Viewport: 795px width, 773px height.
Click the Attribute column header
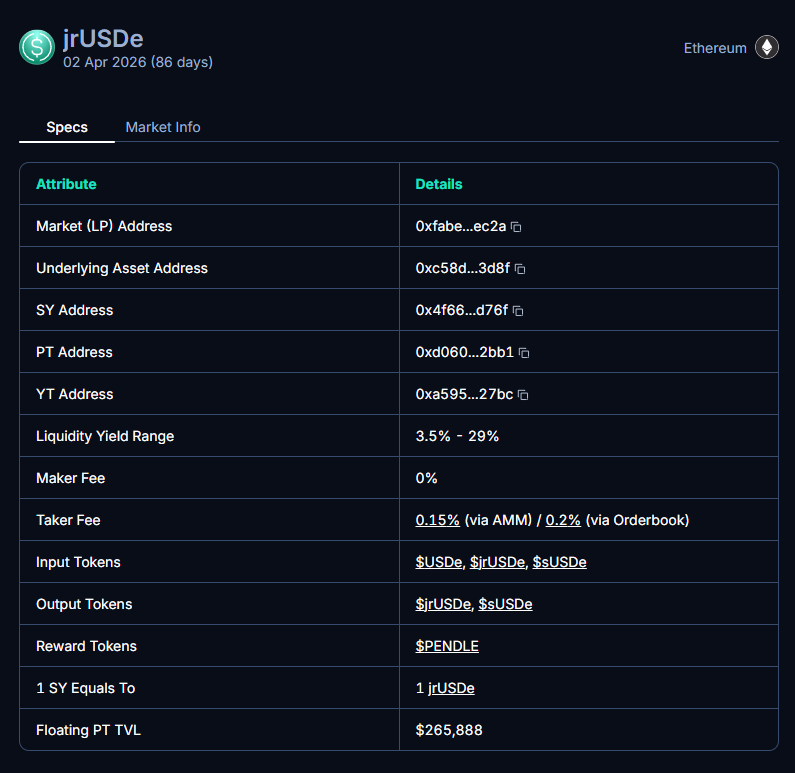pos(66,184)
